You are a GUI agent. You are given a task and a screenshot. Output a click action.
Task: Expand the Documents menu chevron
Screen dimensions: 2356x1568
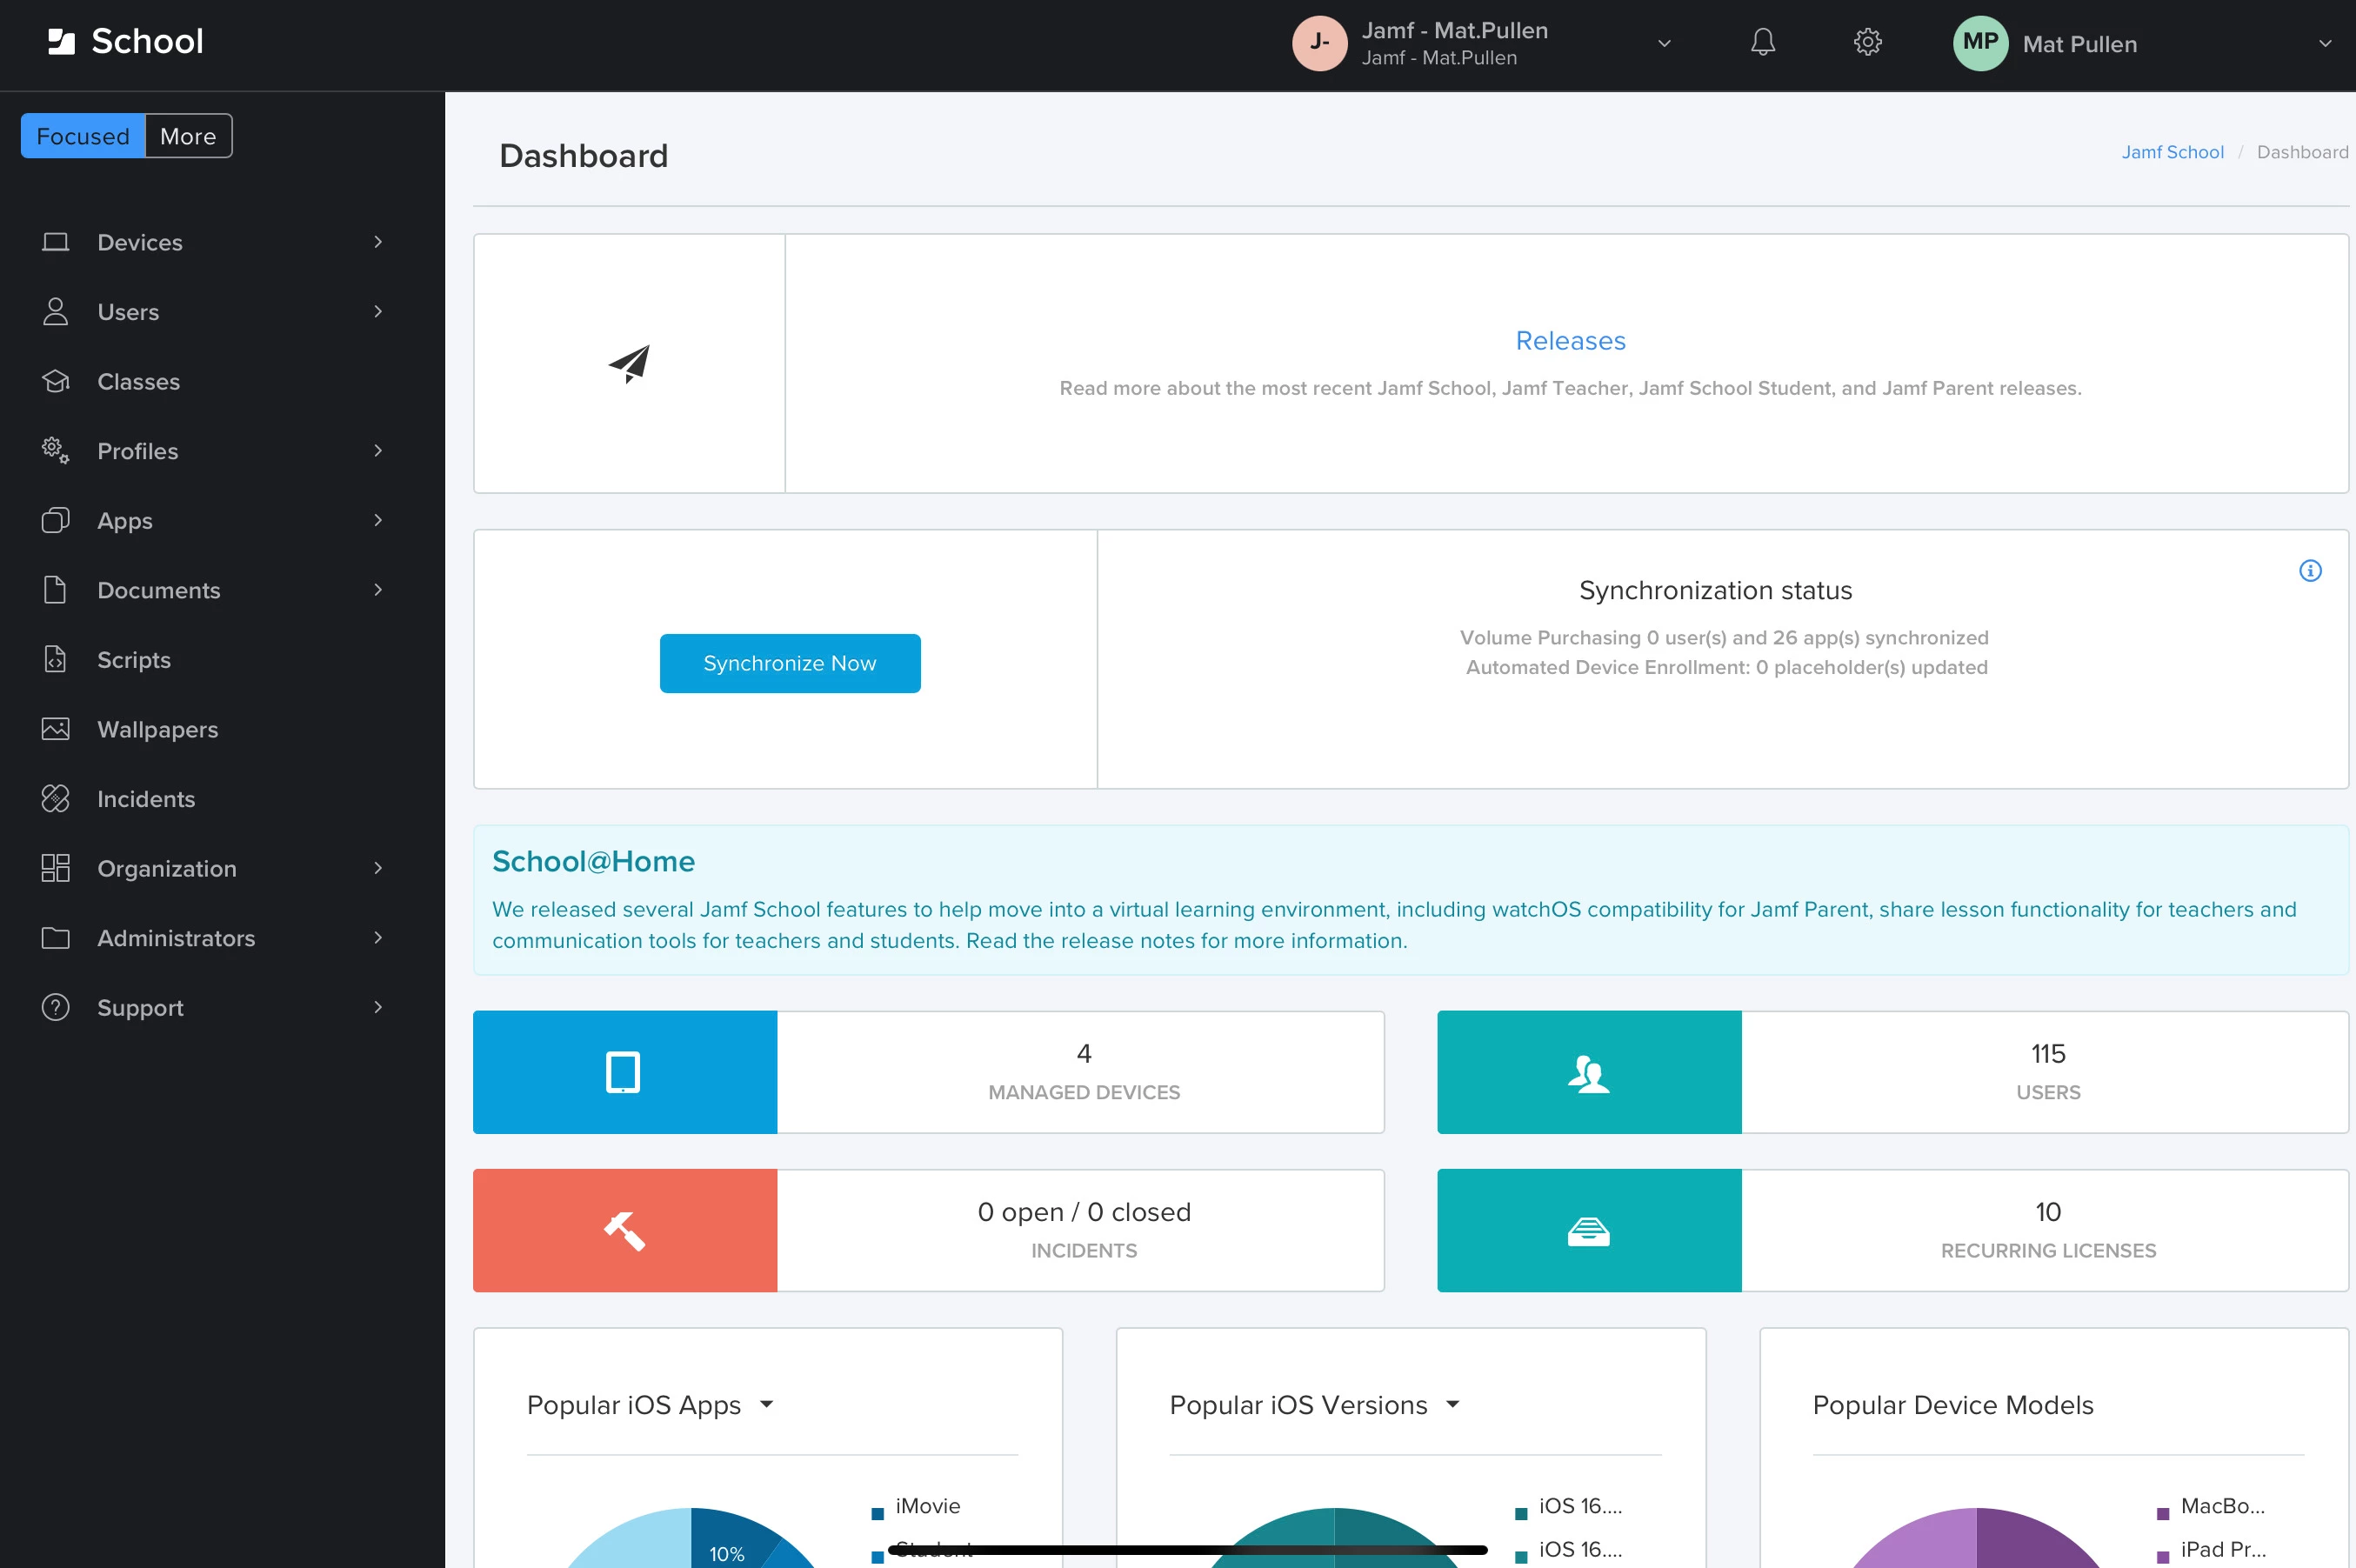[378, 590]
